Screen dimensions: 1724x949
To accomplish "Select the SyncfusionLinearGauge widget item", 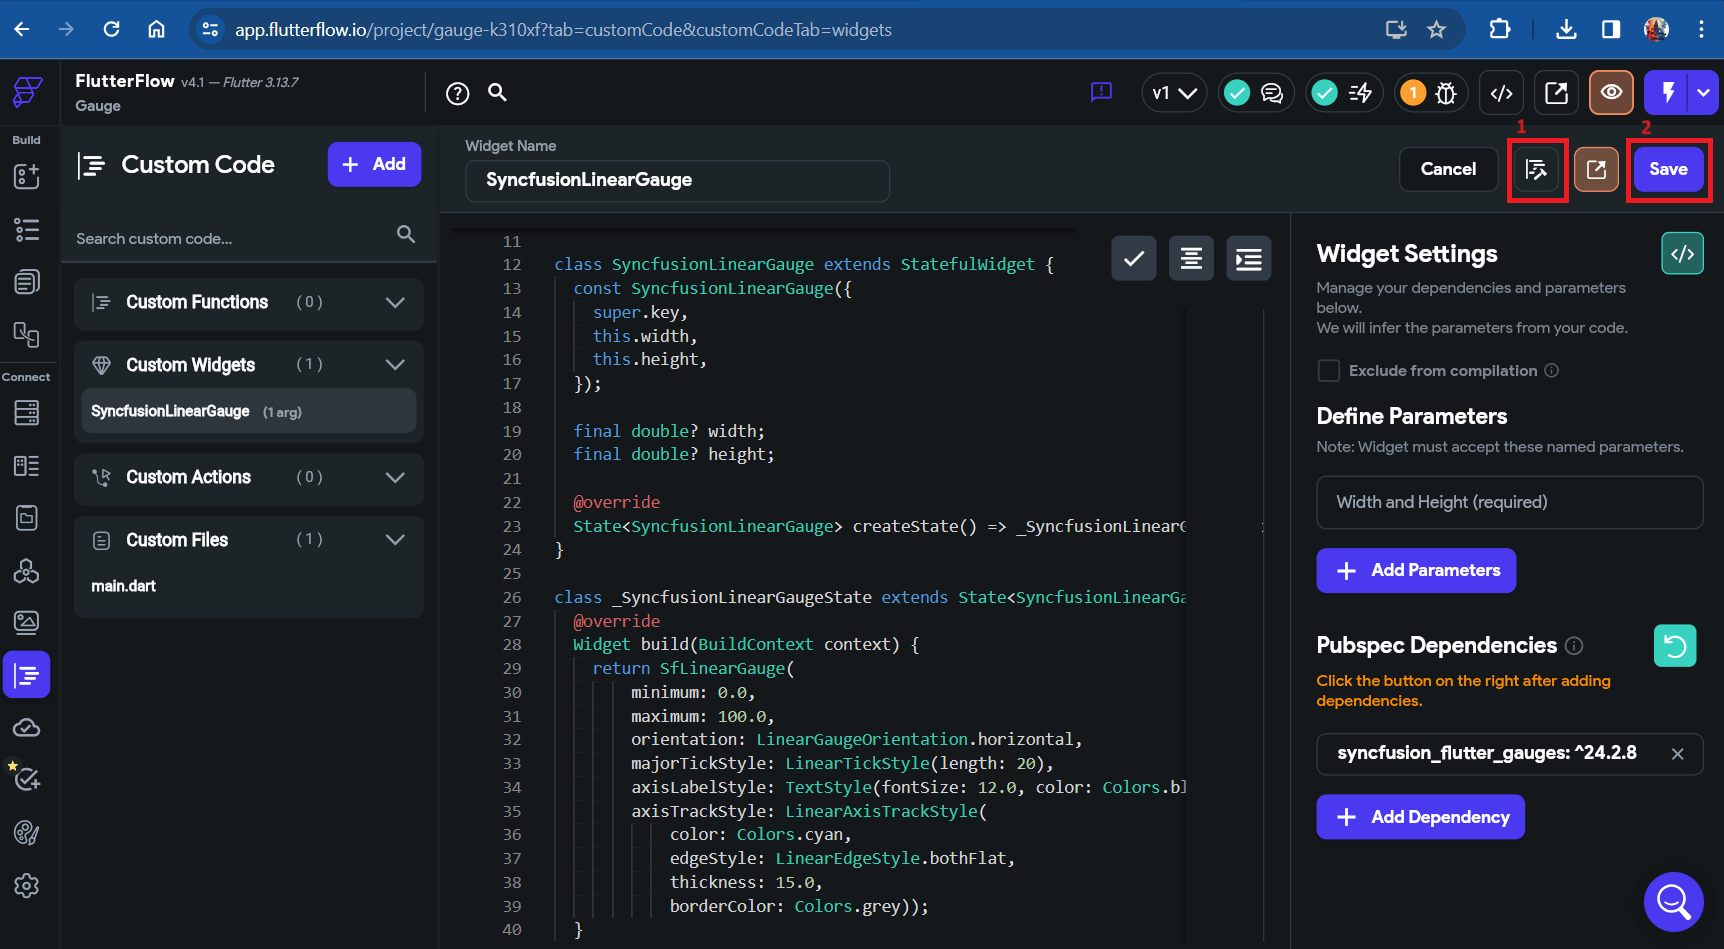I will (248, 411).
